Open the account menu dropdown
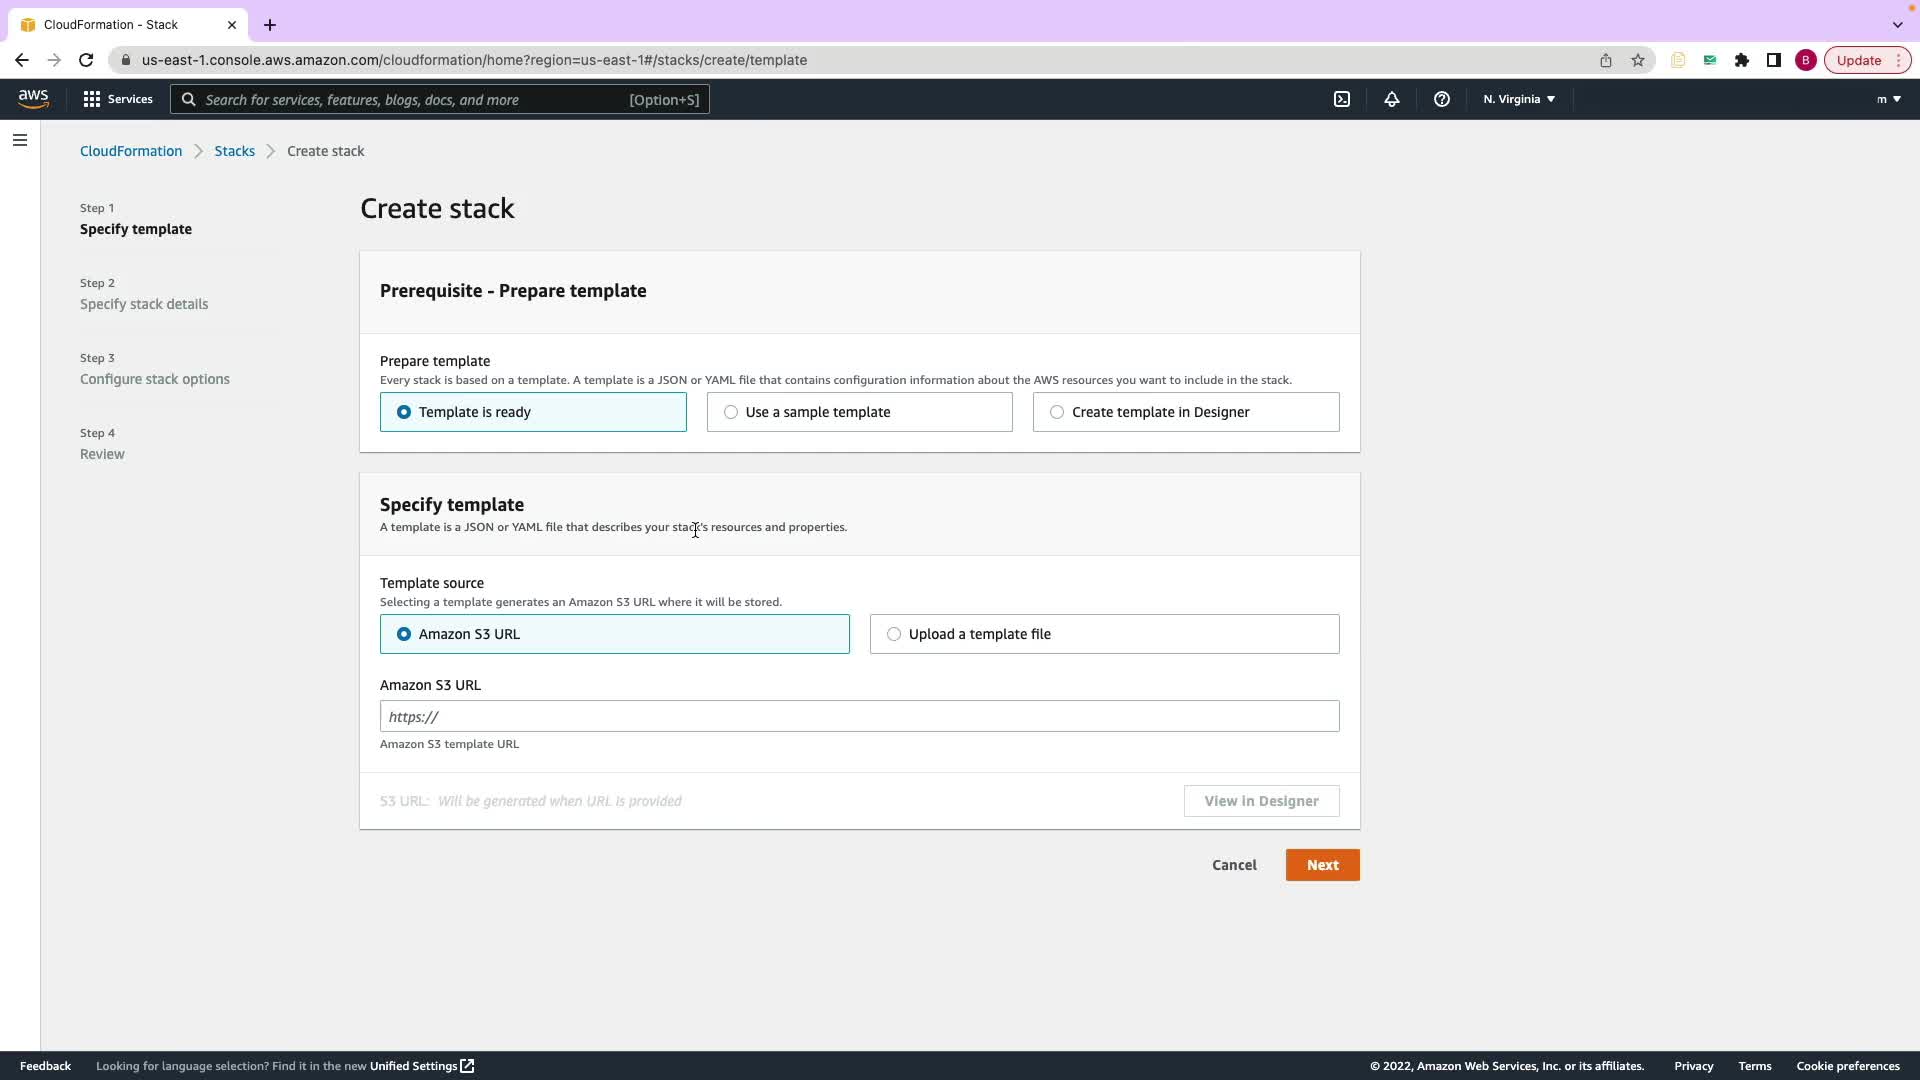Viewport: 1920px width, 1080px height. pyautogui.click(x=1888, y=99)
